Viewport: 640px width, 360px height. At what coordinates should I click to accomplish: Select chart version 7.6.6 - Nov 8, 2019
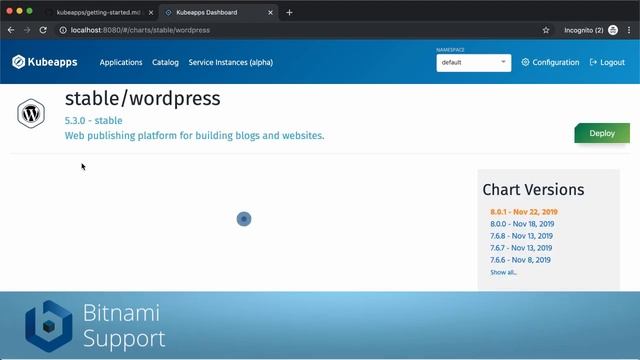click(520, 260)
